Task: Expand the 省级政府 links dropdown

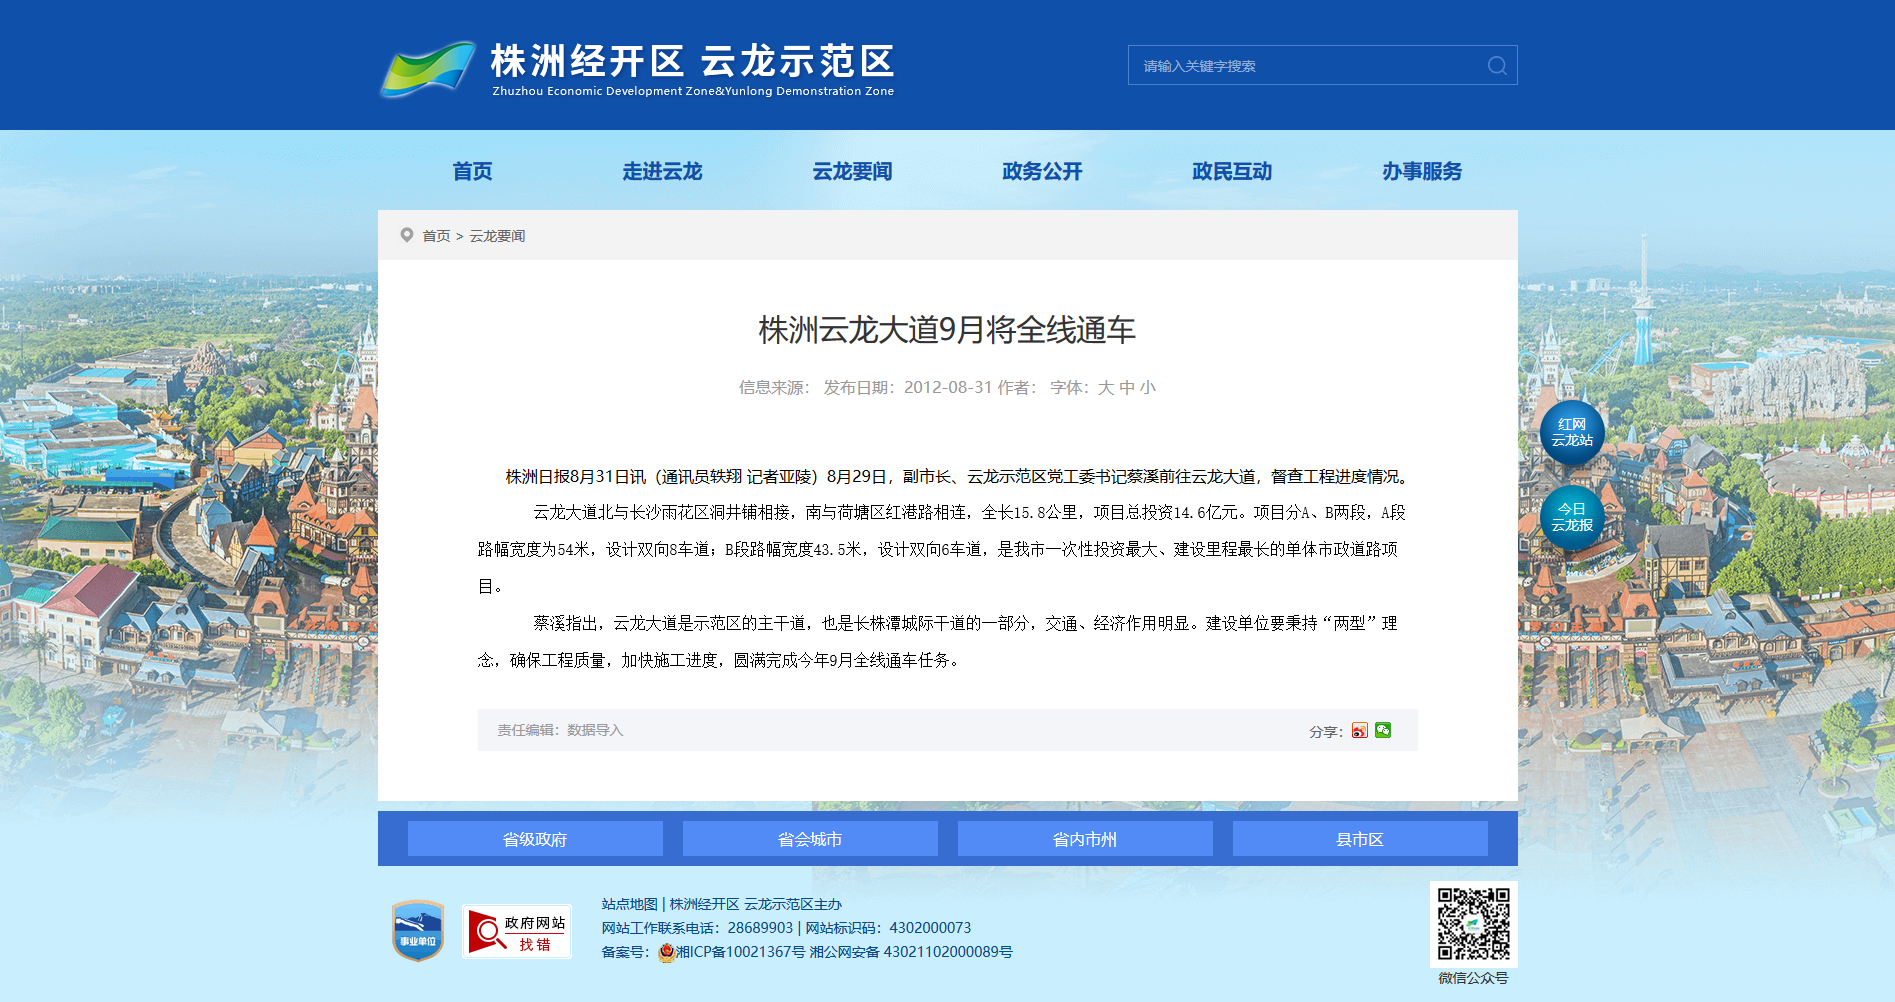Action: (x=535, y=839)
